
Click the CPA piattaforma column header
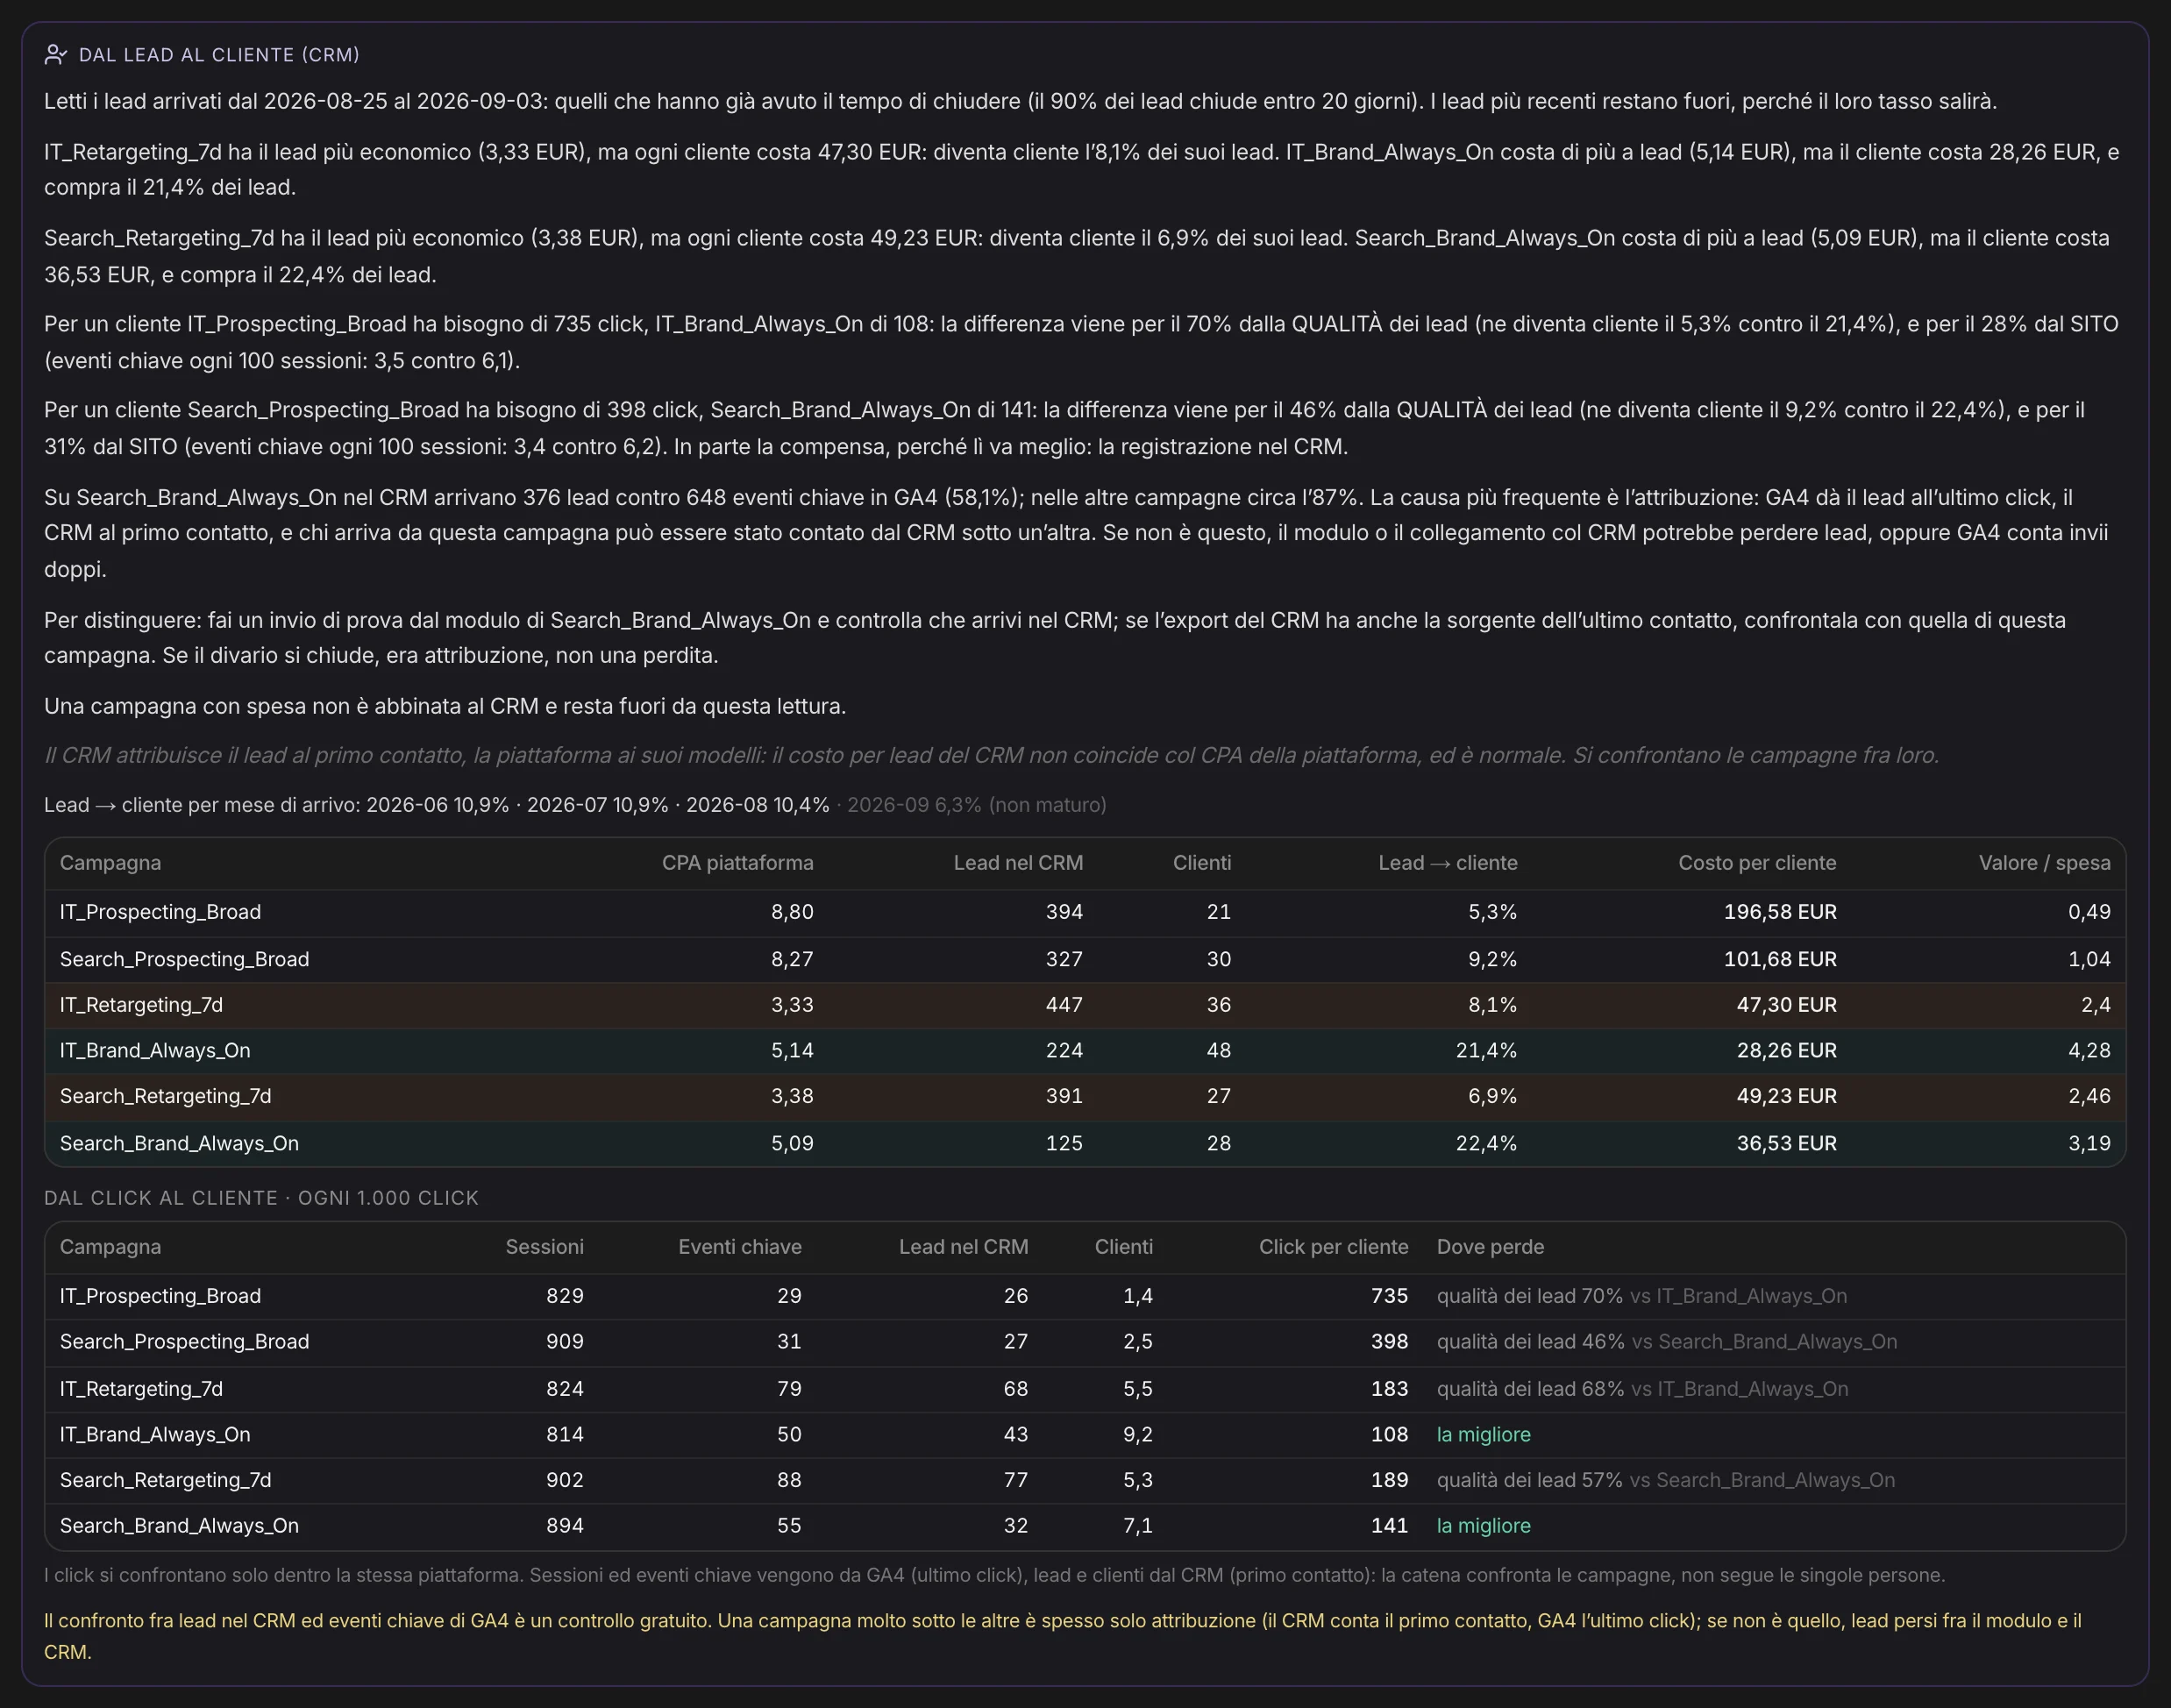pyautogui.click(x=737, y=863)
